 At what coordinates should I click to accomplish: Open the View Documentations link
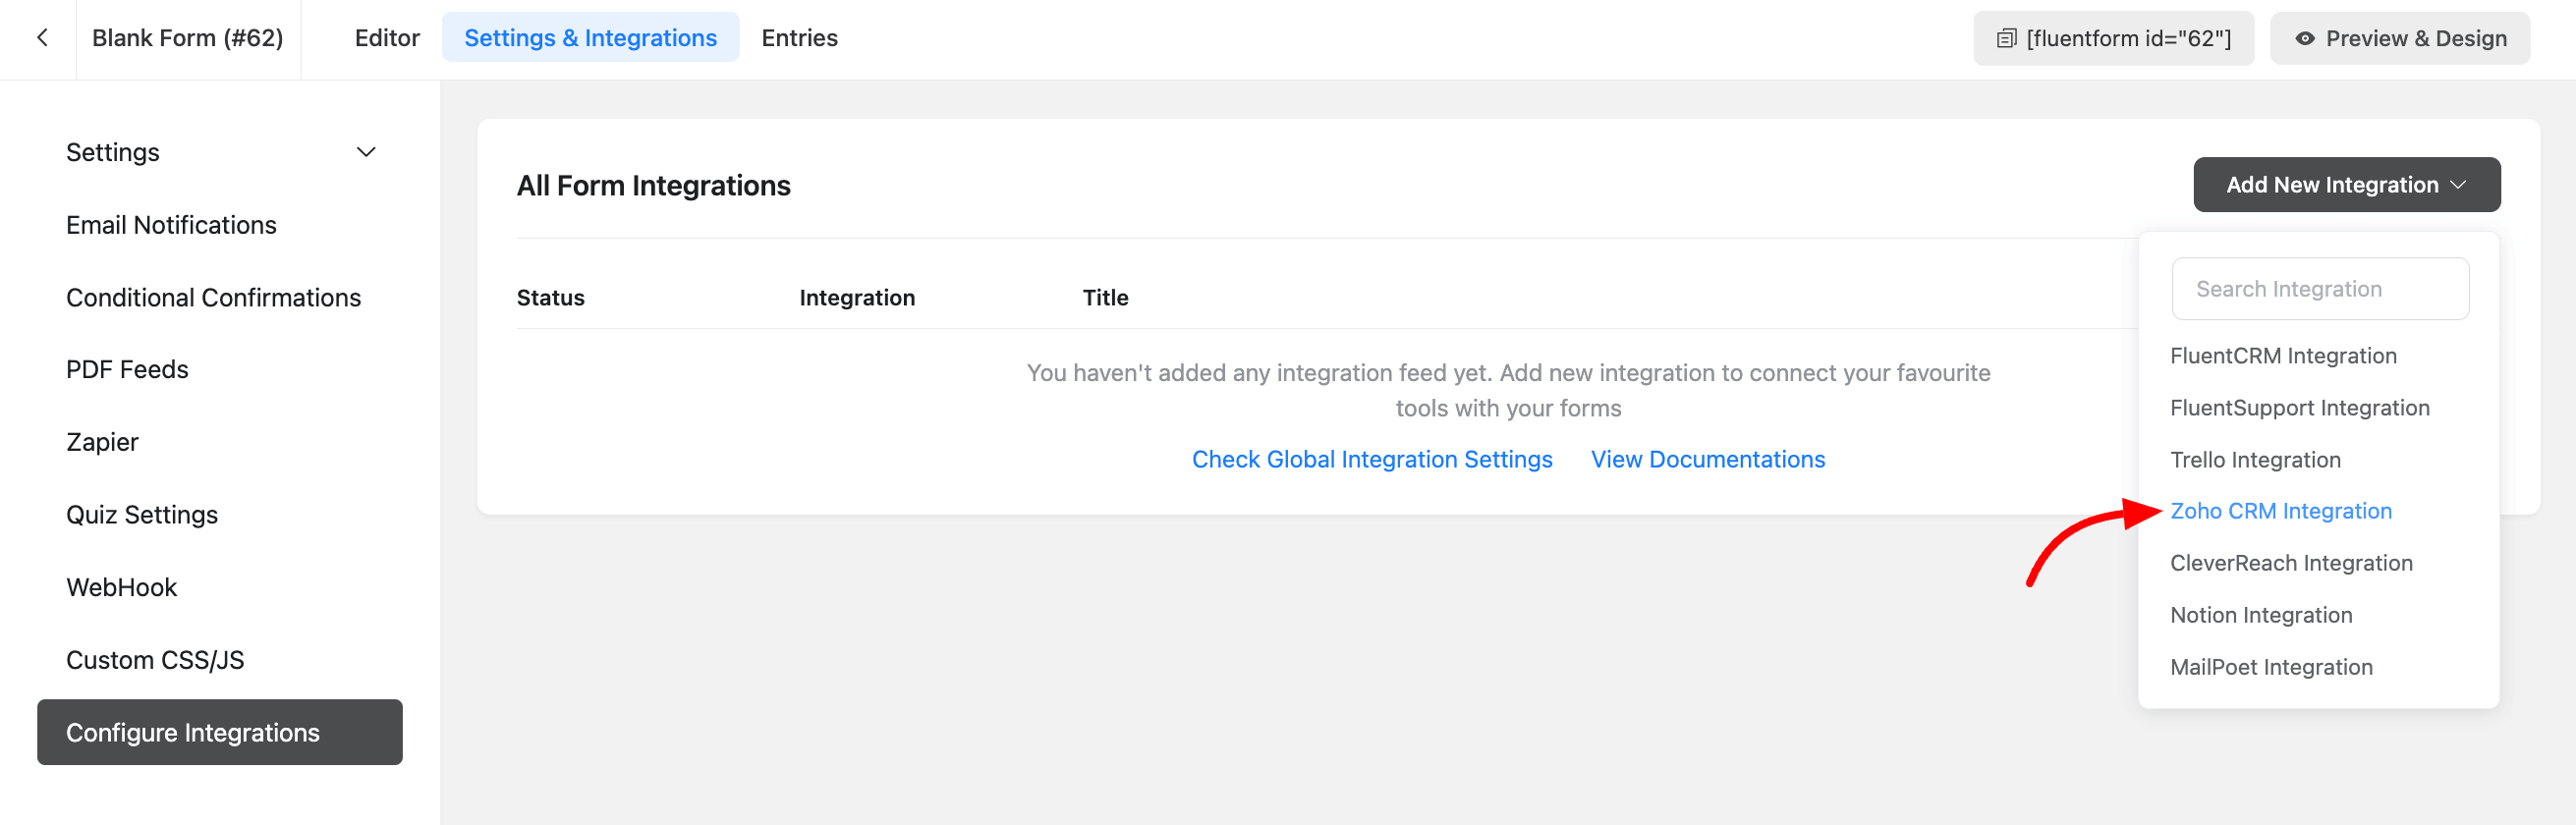[1707, 459]
